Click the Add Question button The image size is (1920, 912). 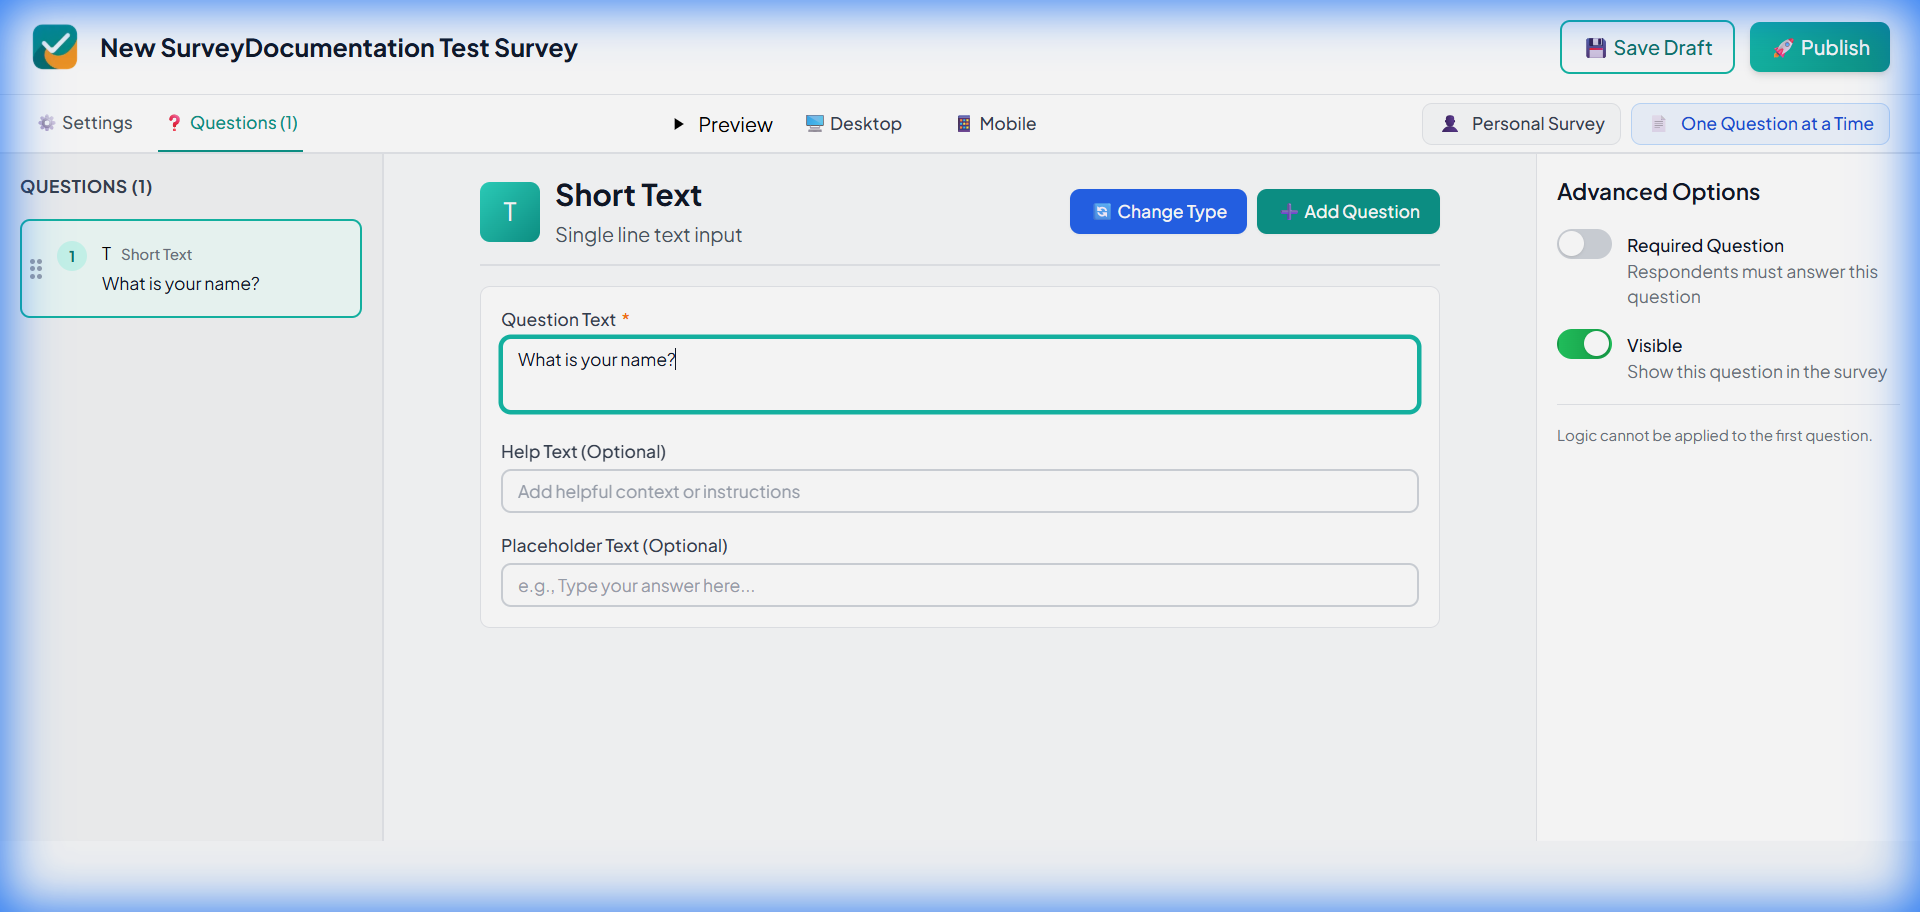pyautogui.click(x=1348, y=211)
